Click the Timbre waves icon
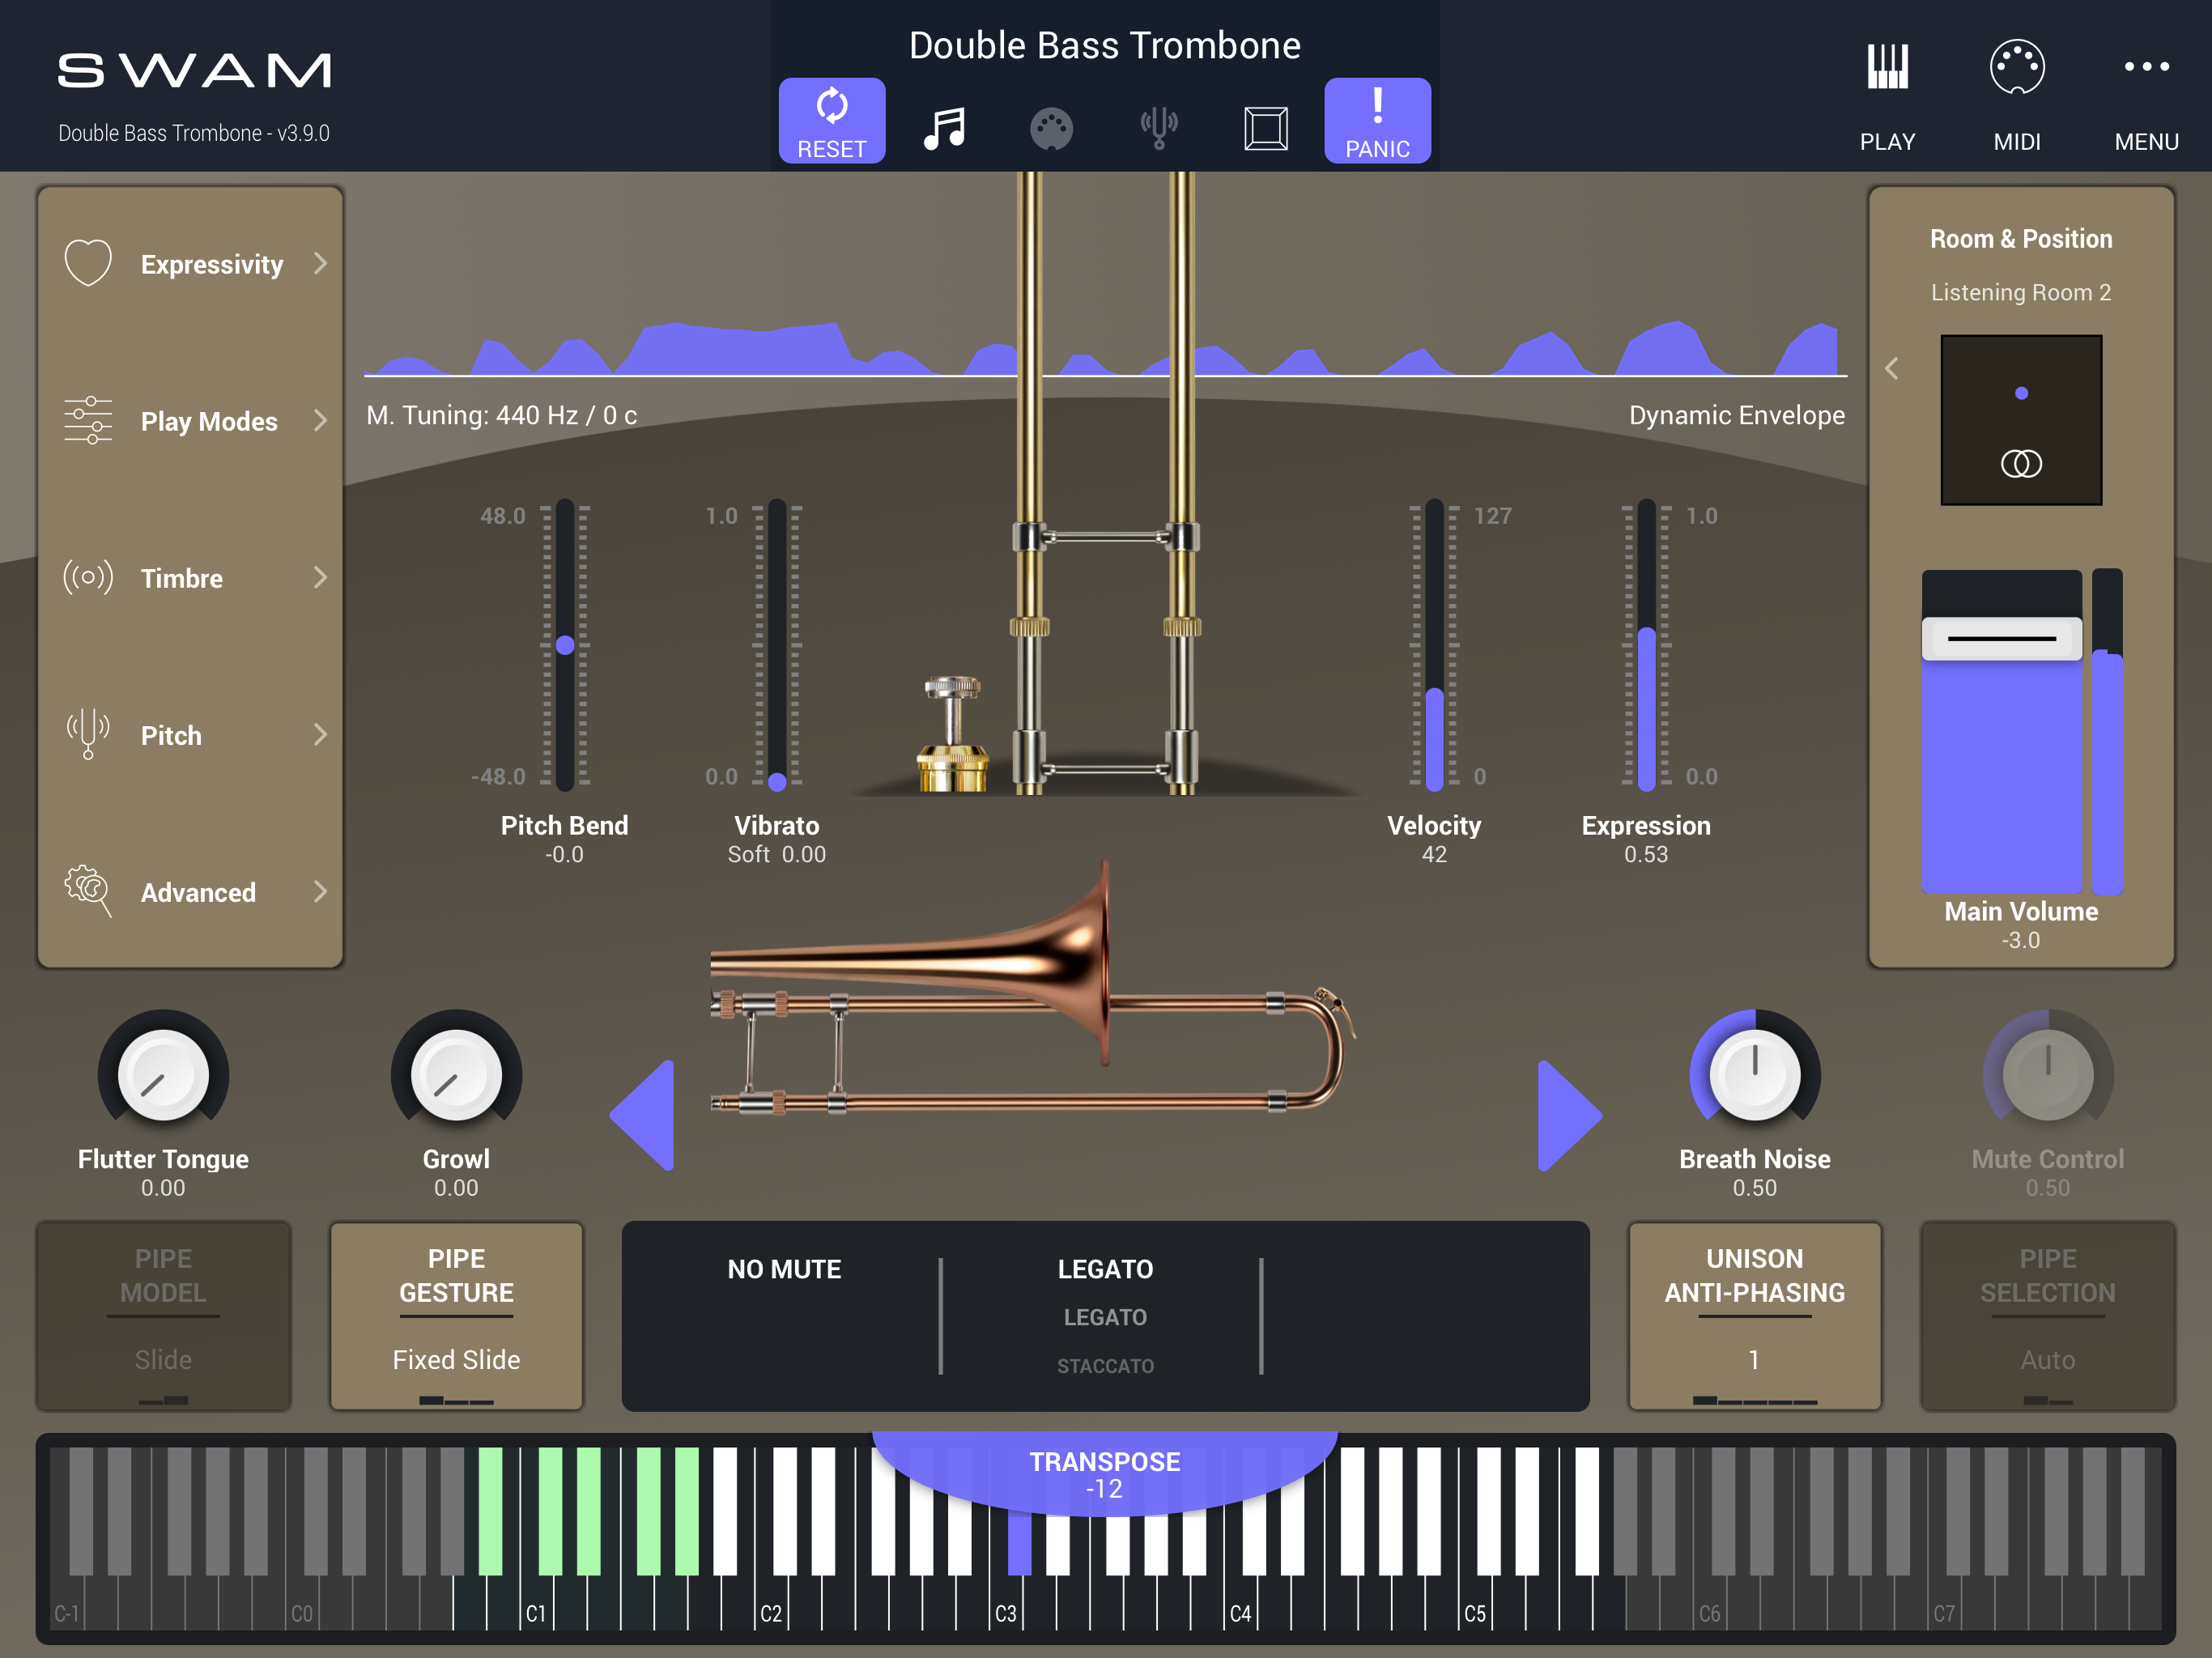 click(88, 577)
